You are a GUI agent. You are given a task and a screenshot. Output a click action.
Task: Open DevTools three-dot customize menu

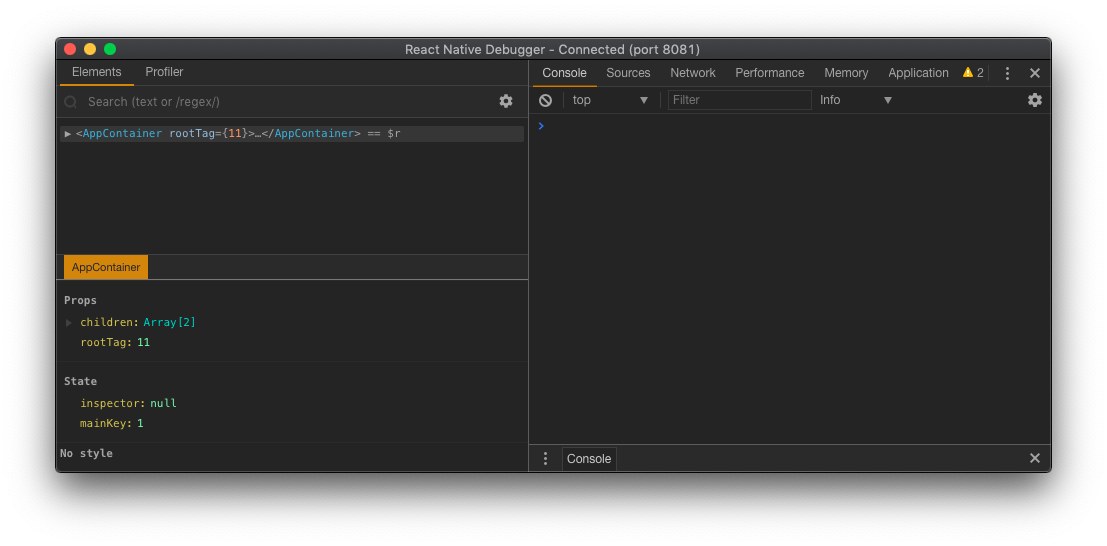pos(1007,73)
